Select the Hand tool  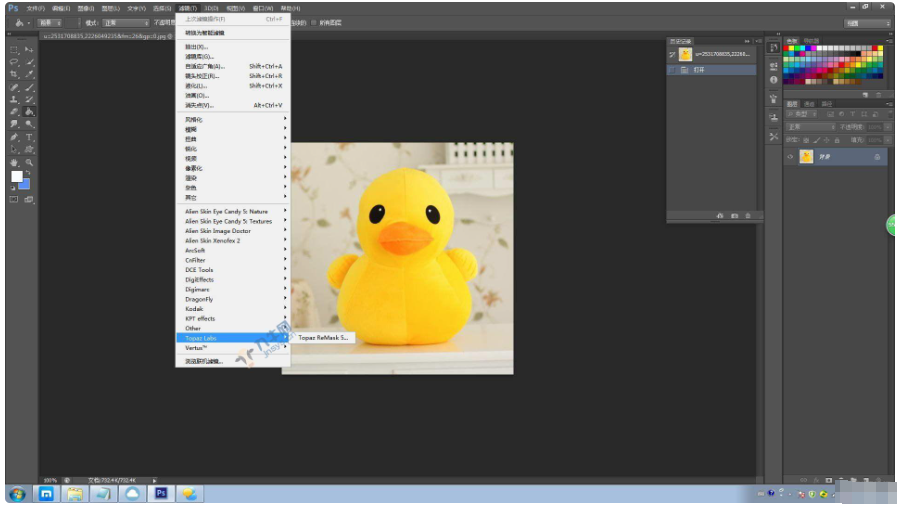[14, 162]
